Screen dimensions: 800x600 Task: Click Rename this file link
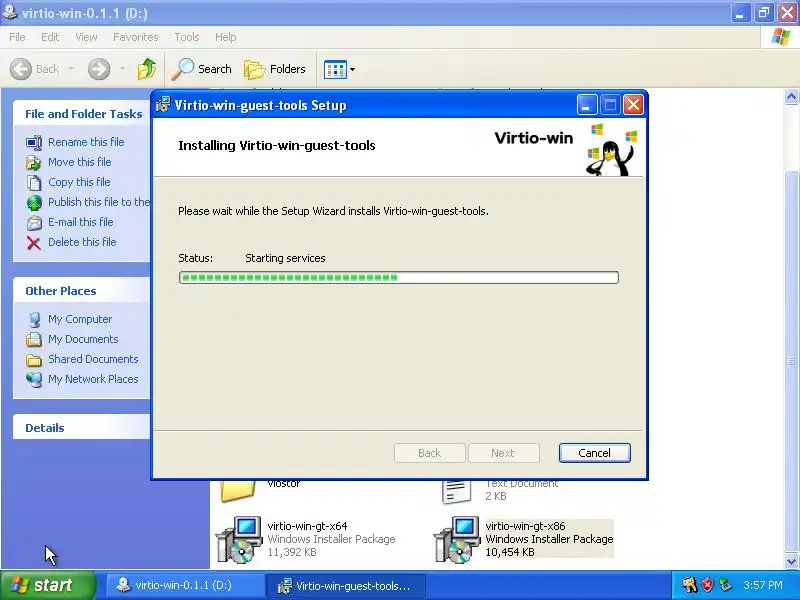[86, 142]
